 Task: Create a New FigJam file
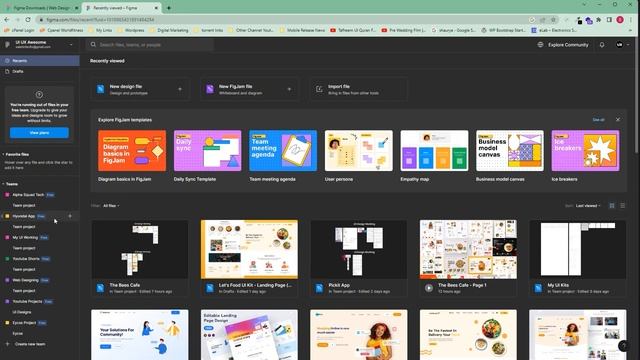click(249, 89)
